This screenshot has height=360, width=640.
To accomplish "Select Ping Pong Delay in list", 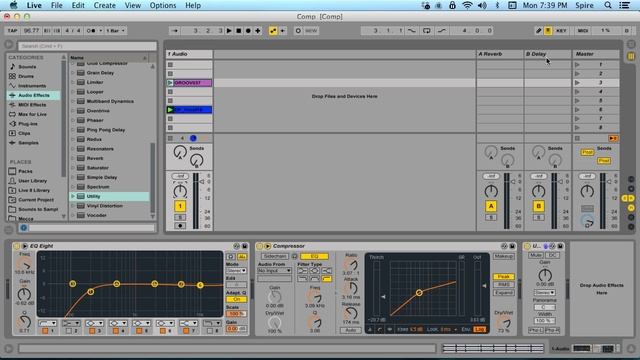I will pos(106,130).
